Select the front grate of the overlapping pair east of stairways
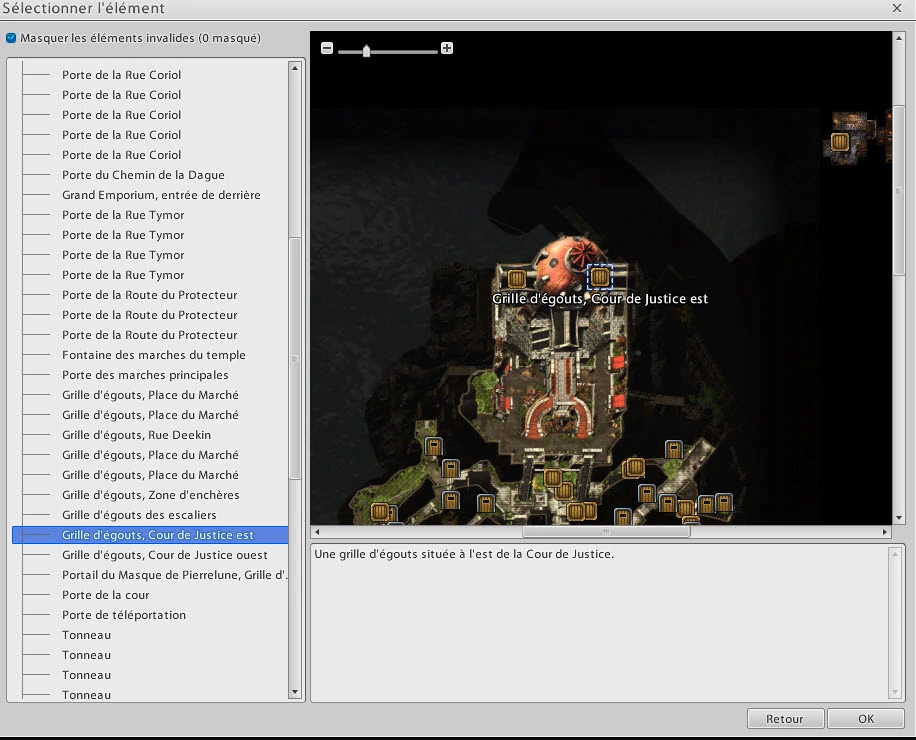 [635, 467]
